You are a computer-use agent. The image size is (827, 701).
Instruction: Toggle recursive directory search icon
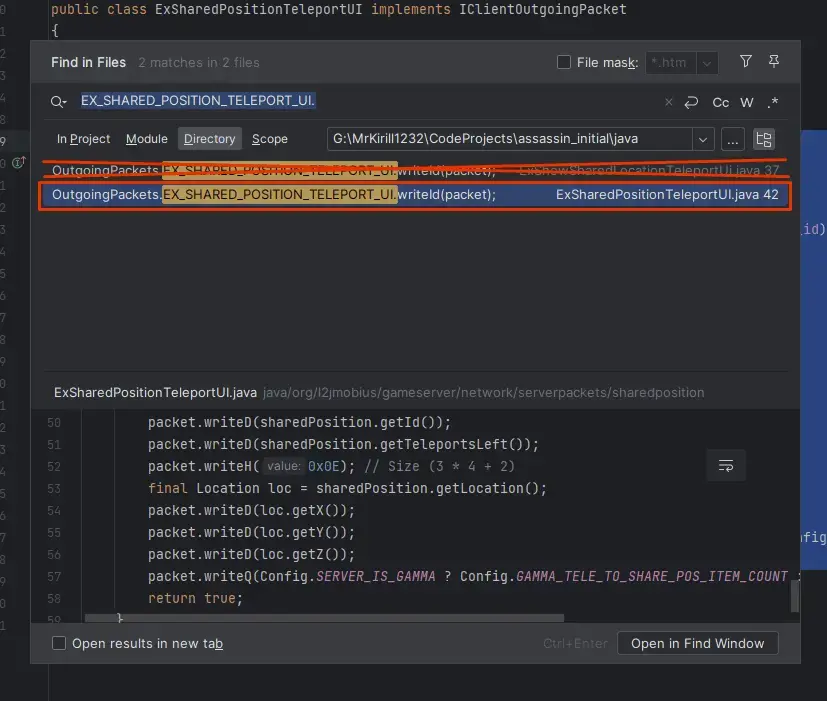(x=763, y=139)
